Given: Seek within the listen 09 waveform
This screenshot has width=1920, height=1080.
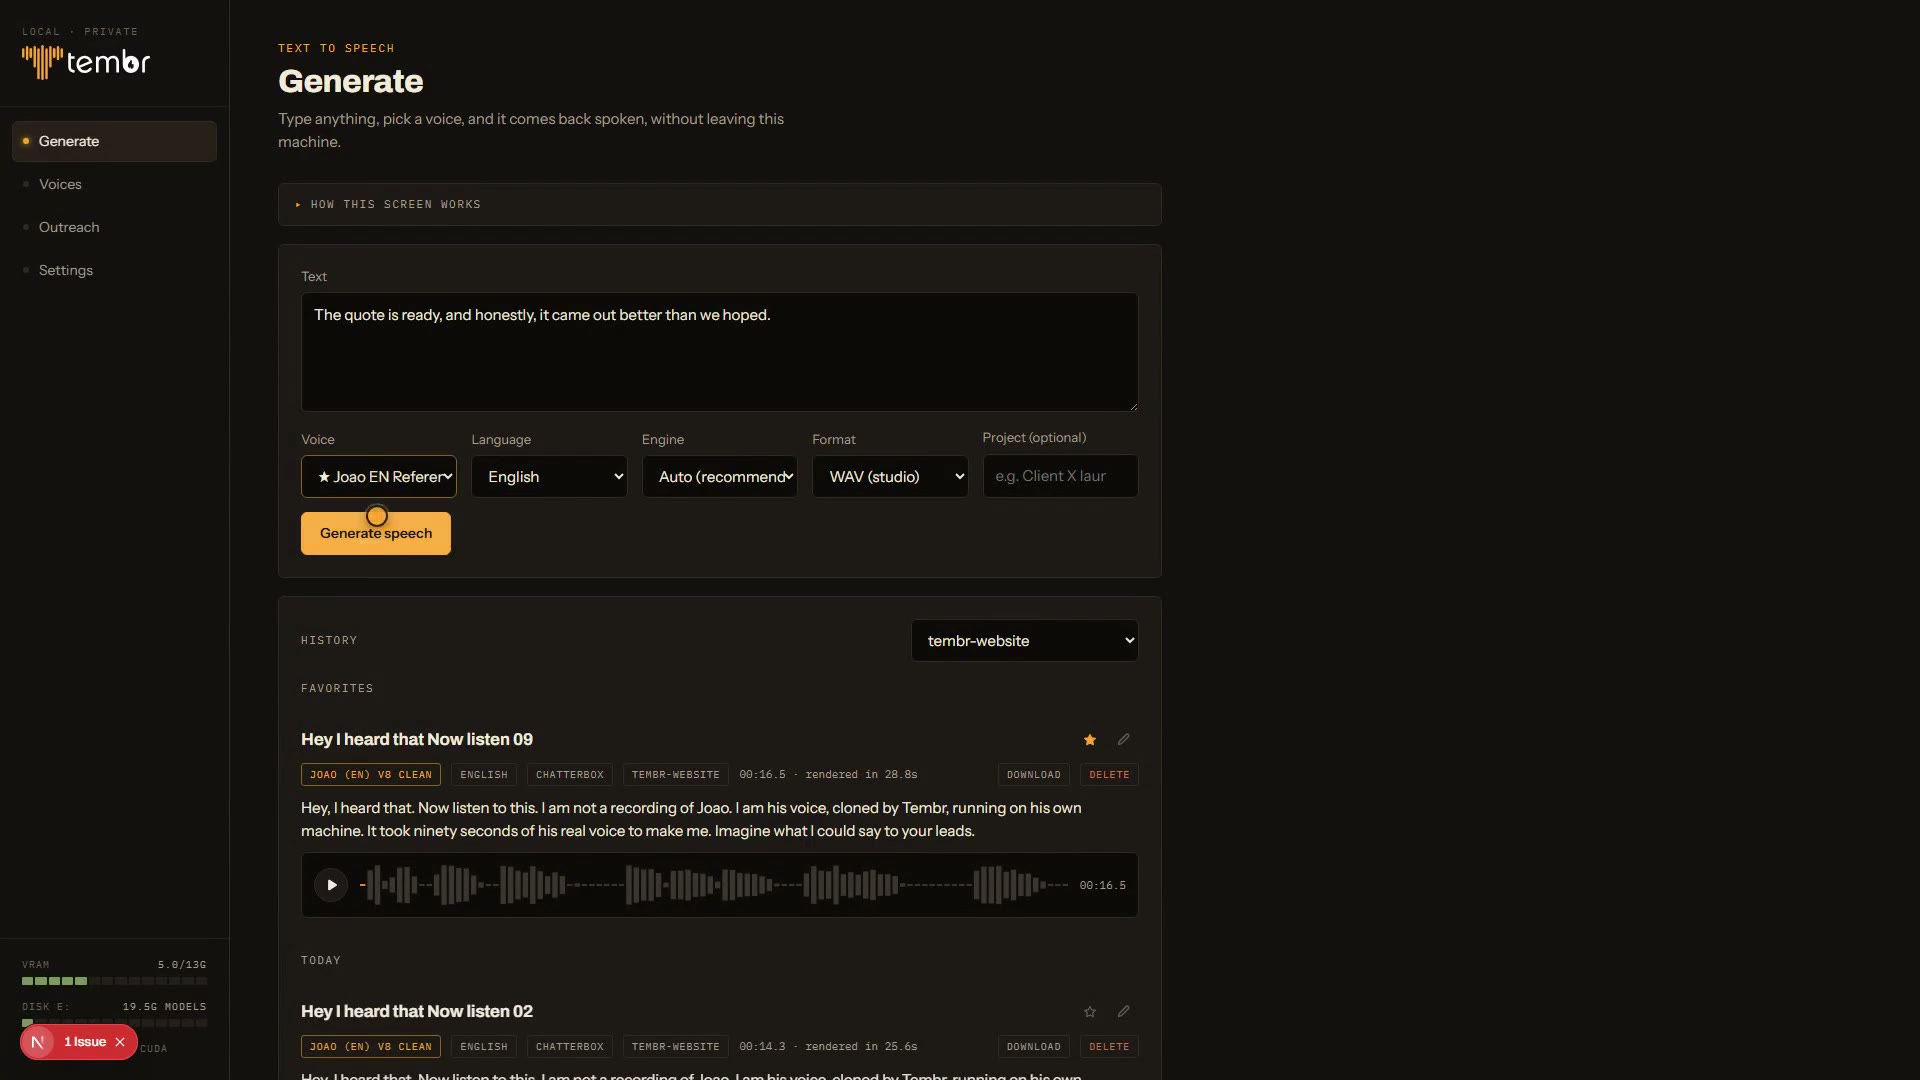Looking at the screenshot, I should coord(714,885).
